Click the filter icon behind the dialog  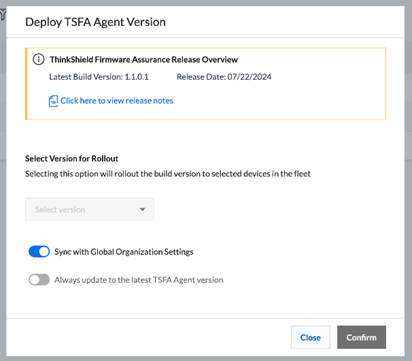3,15
